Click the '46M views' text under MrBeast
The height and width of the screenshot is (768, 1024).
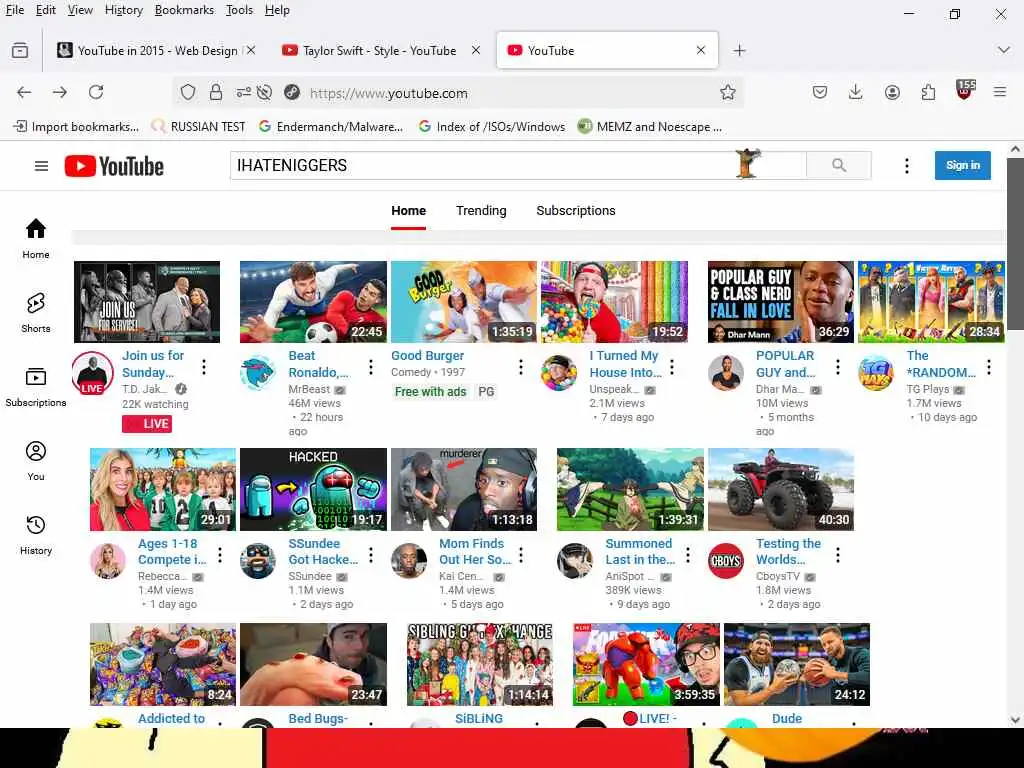click(x=315, y=403)
